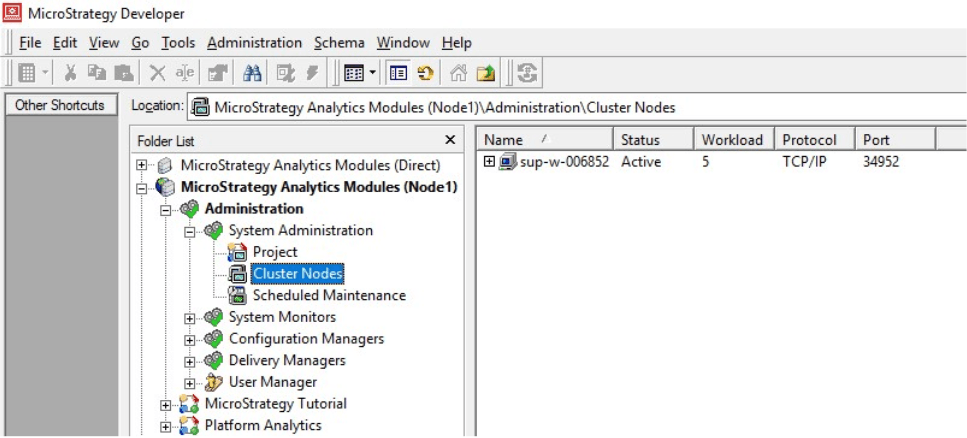Sort by the Protocol column header

[815, 139]
